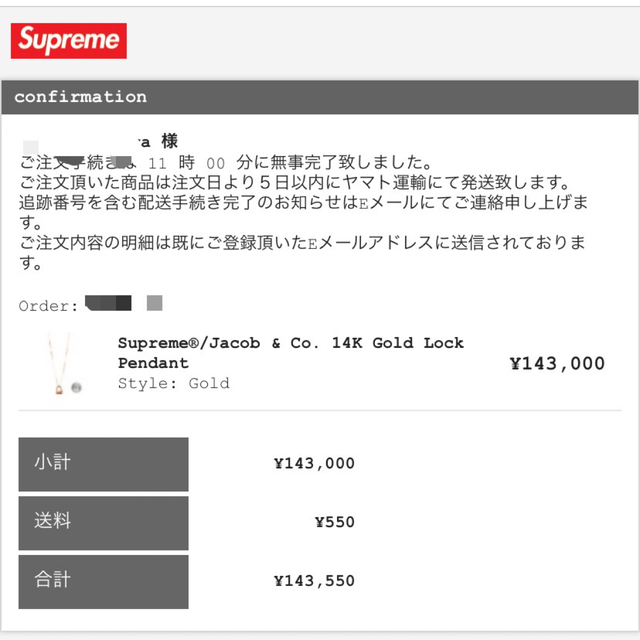The image size is (640, 640).
Task: Click the small gray square beside order number
Action: click(x=155, y=303)
